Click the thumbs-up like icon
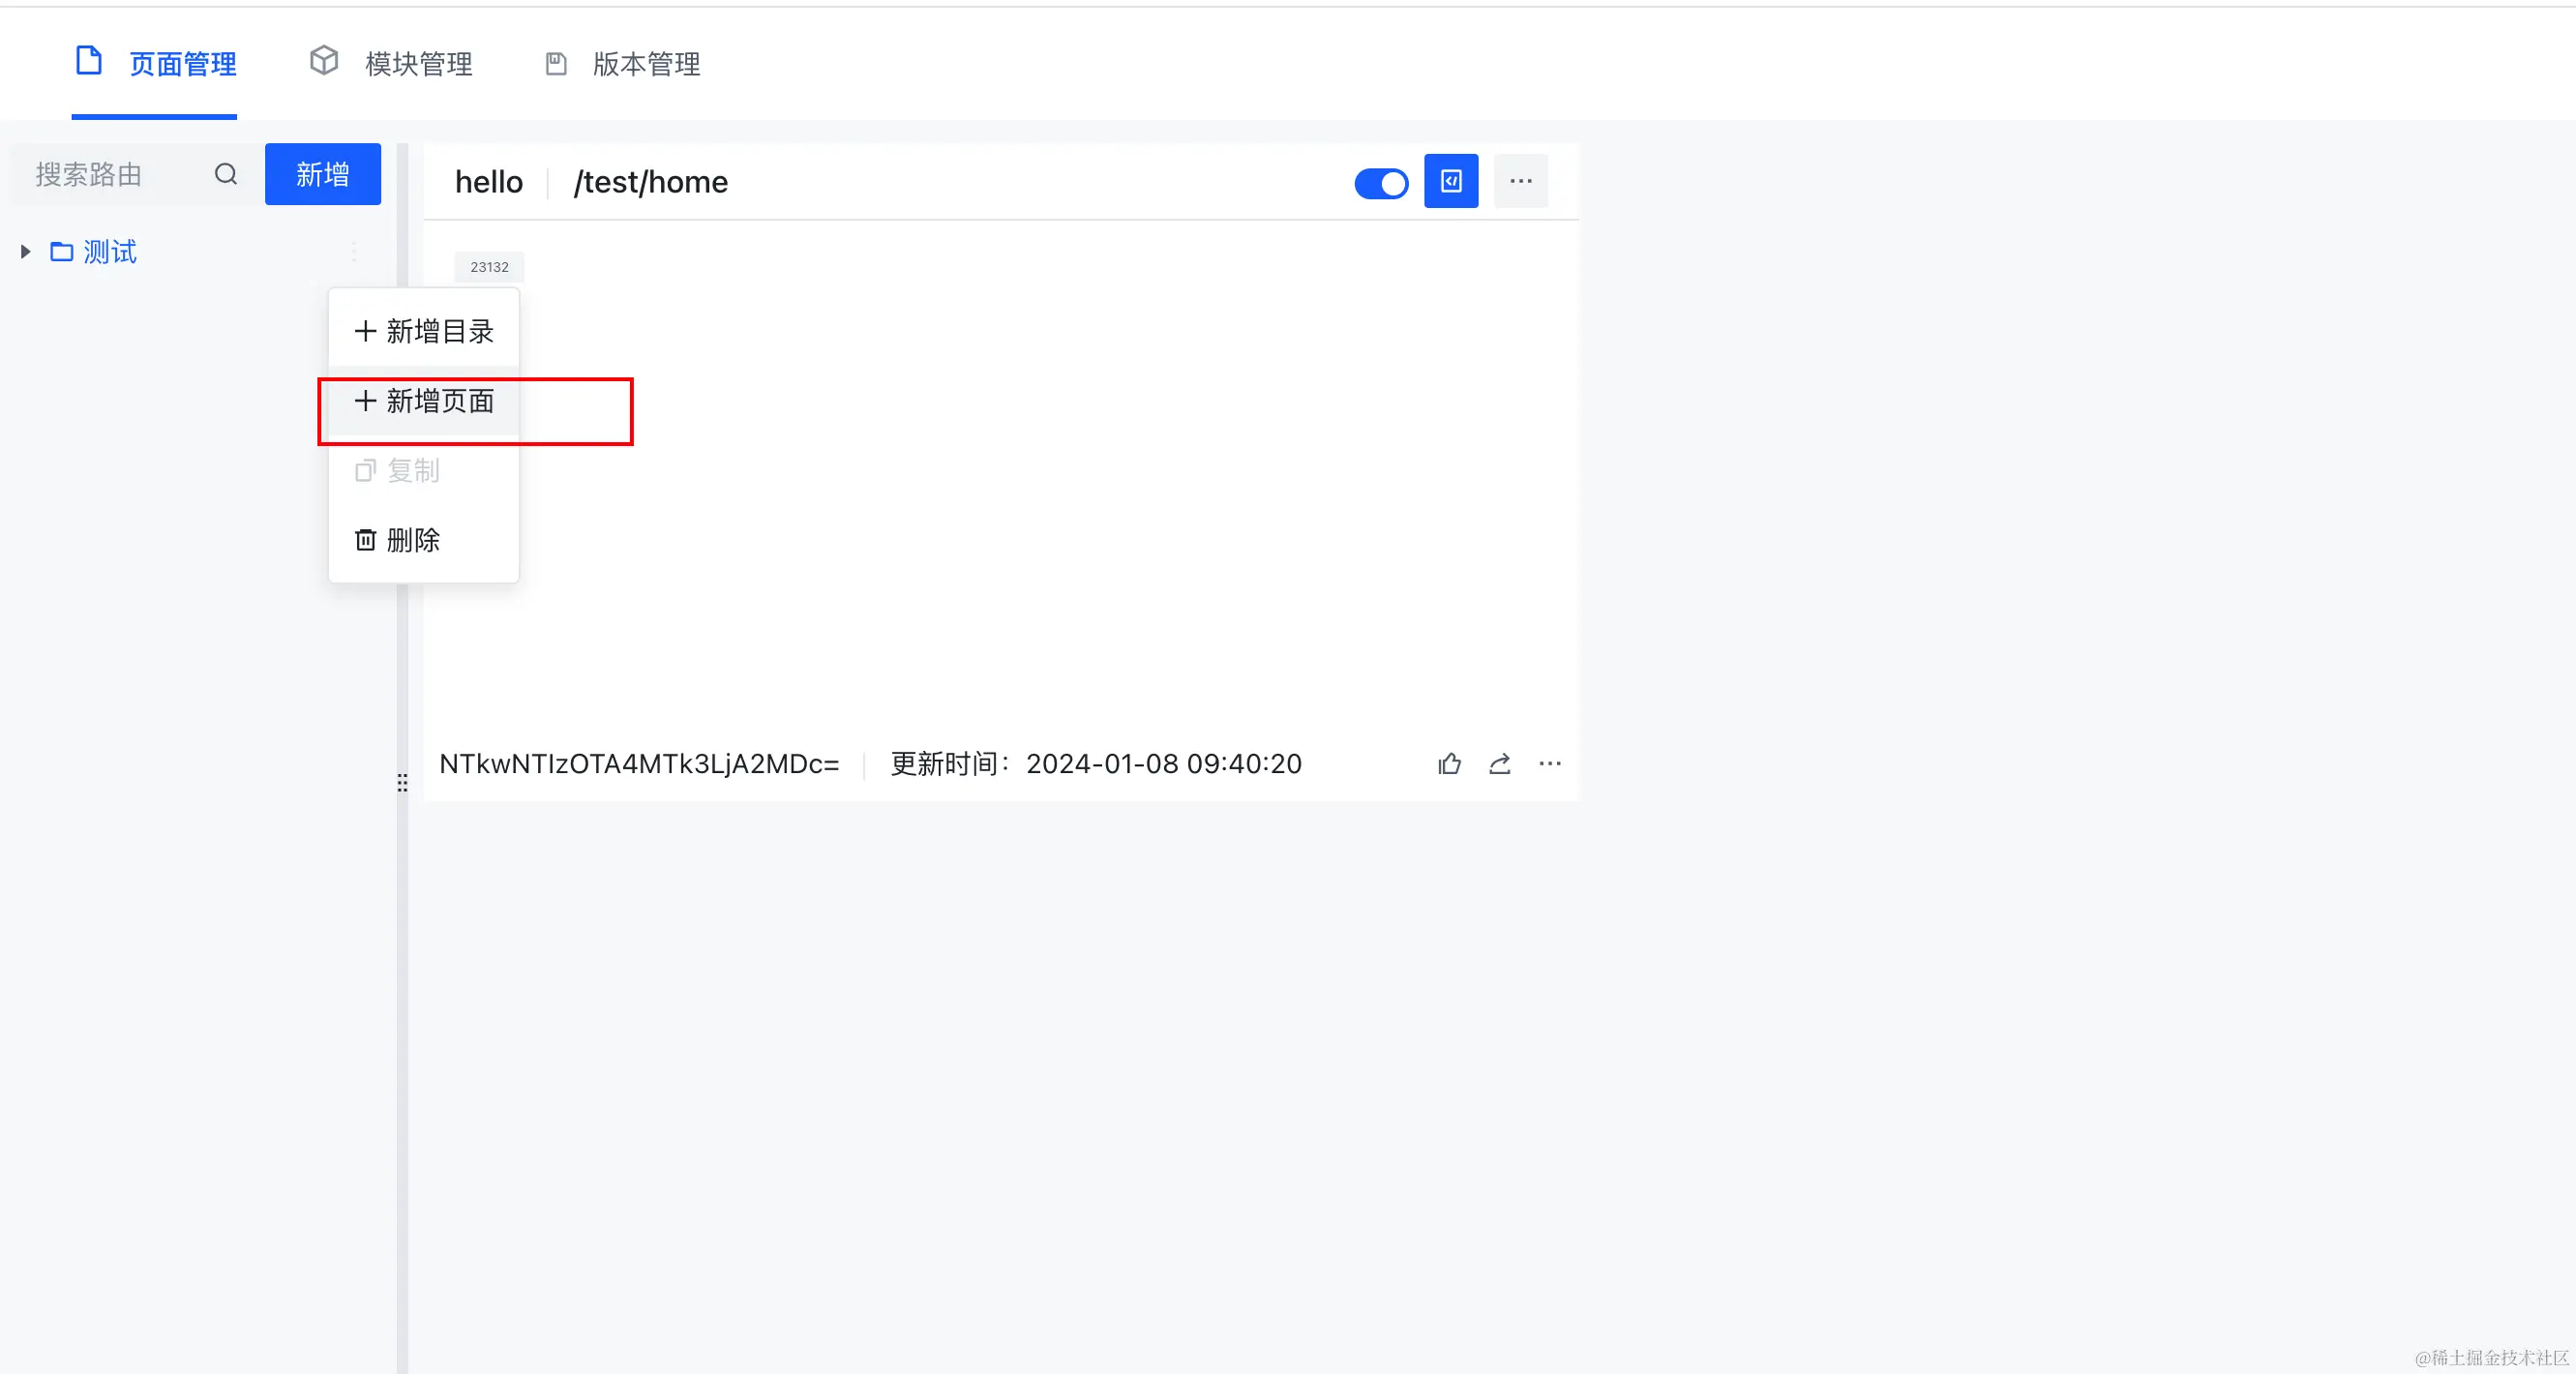Screen dimensions: 2576x1374 tap(1449, 764)
